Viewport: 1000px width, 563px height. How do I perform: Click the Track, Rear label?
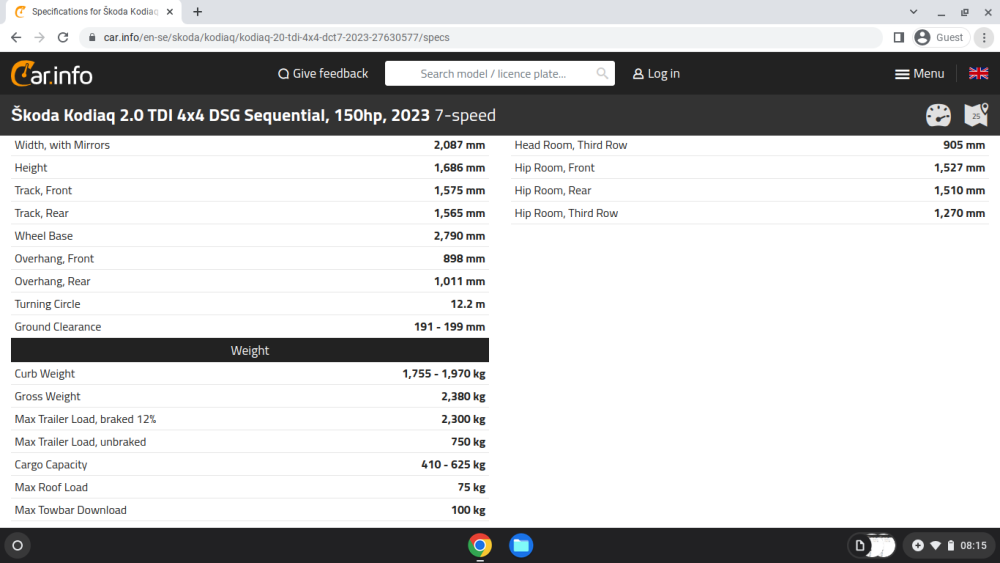pos(41,213)
